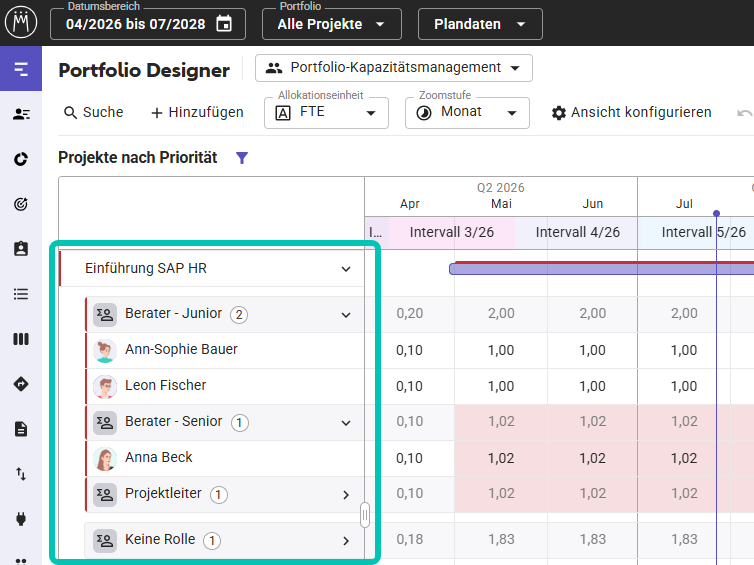This screenshot has width=754, height=565.
Task: Open the Zoomstufe Monat dropdown
Action: coord(467,113)
